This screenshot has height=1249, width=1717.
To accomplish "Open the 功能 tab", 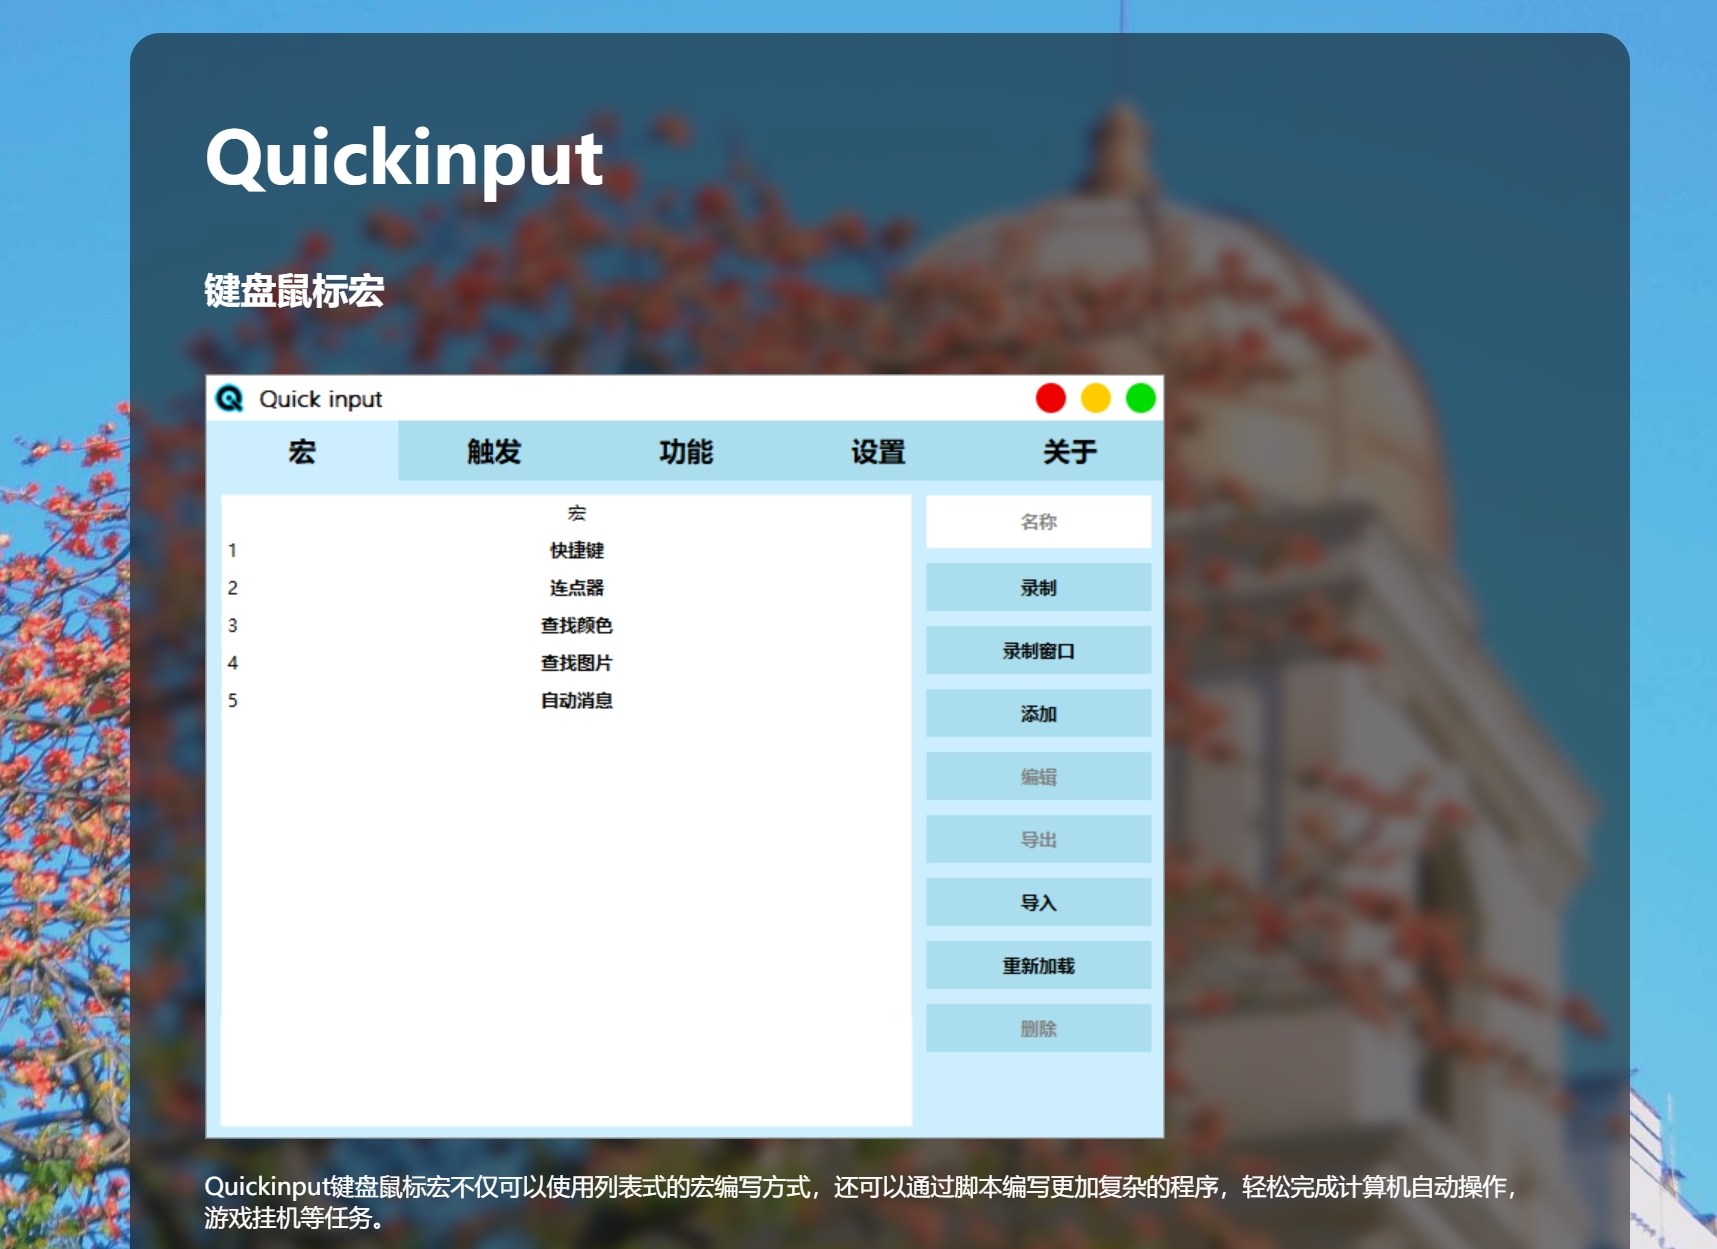I will tap(686, 451).
